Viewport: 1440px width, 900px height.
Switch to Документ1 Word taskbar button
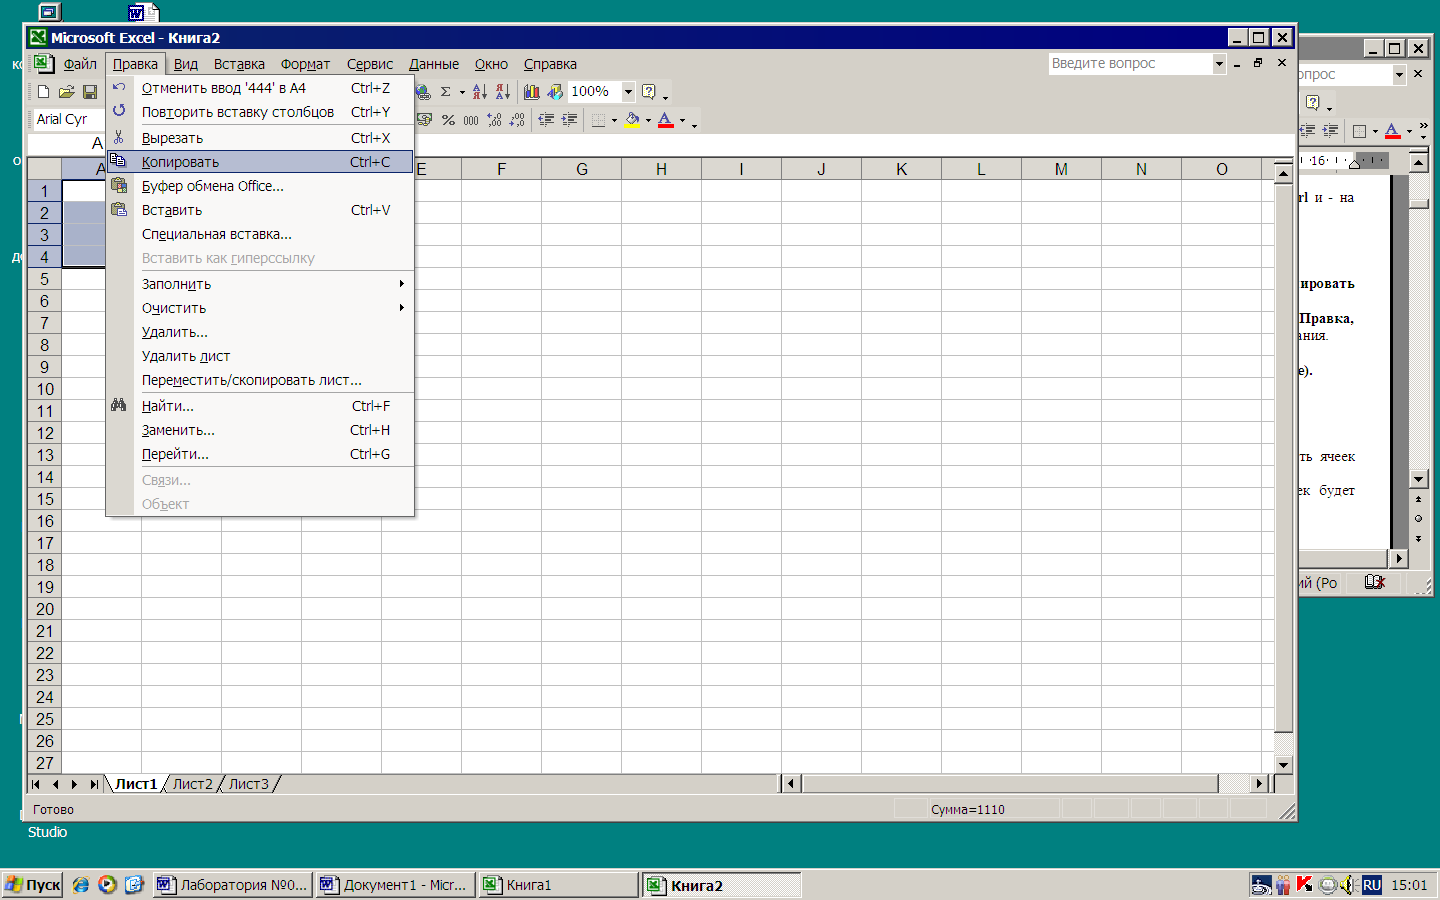(x=394, y=885)
